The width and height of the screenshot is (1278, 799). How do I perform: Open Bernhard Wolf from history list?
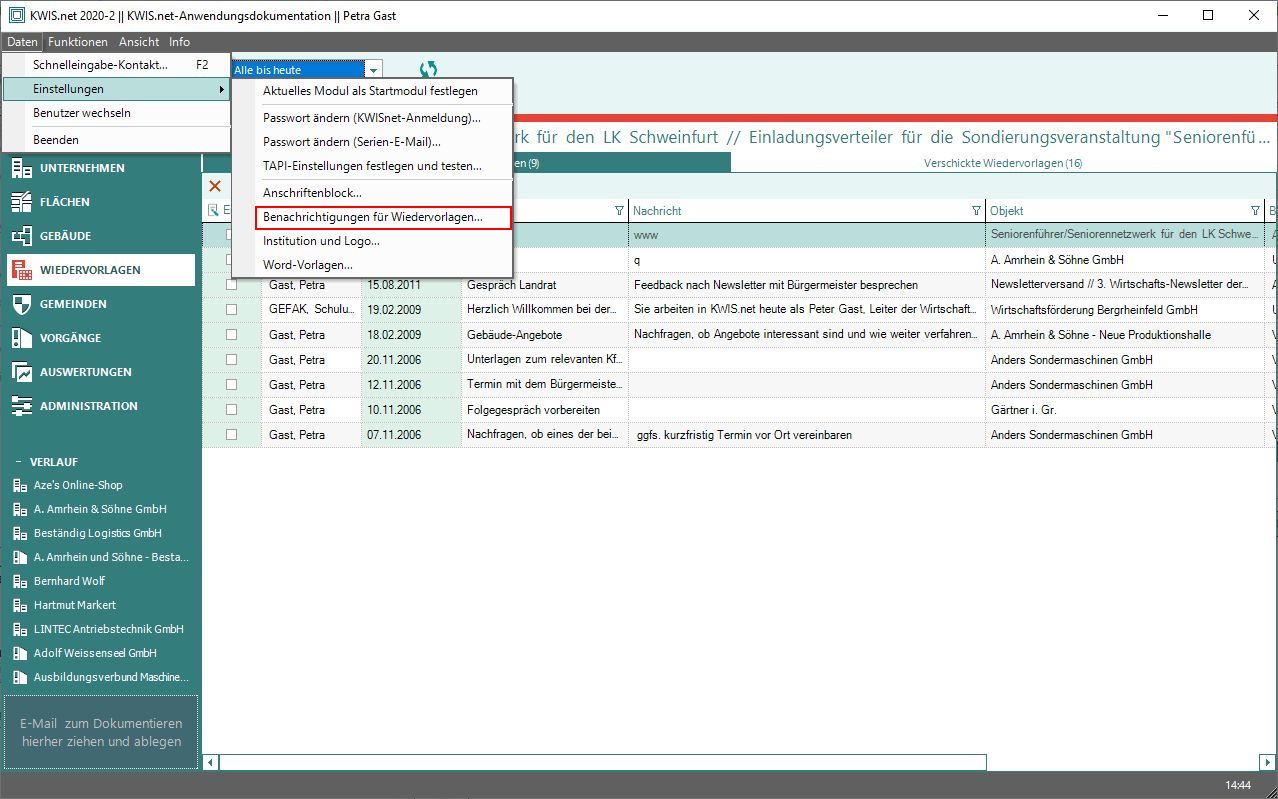pos(69,581)
